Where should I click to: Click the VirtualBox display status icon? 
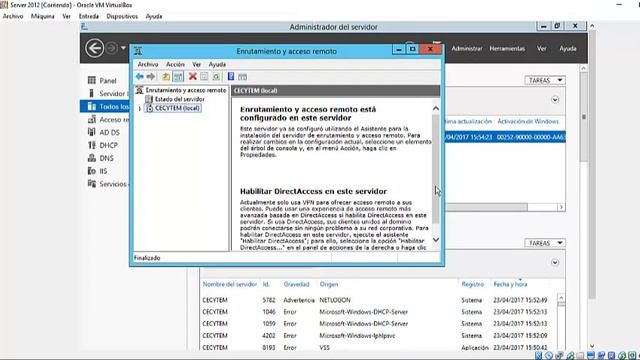pos(591,356)
